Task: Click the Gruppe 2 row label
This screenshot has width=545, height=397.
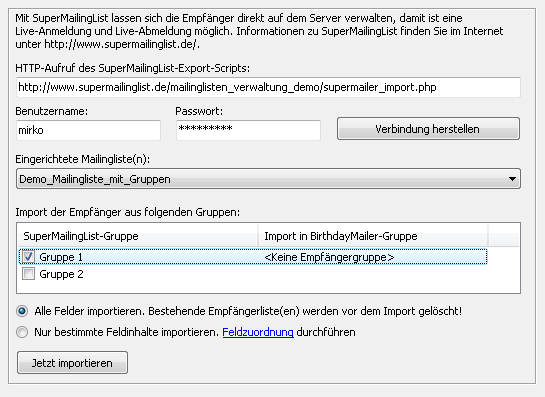Action: coord(61,274)
